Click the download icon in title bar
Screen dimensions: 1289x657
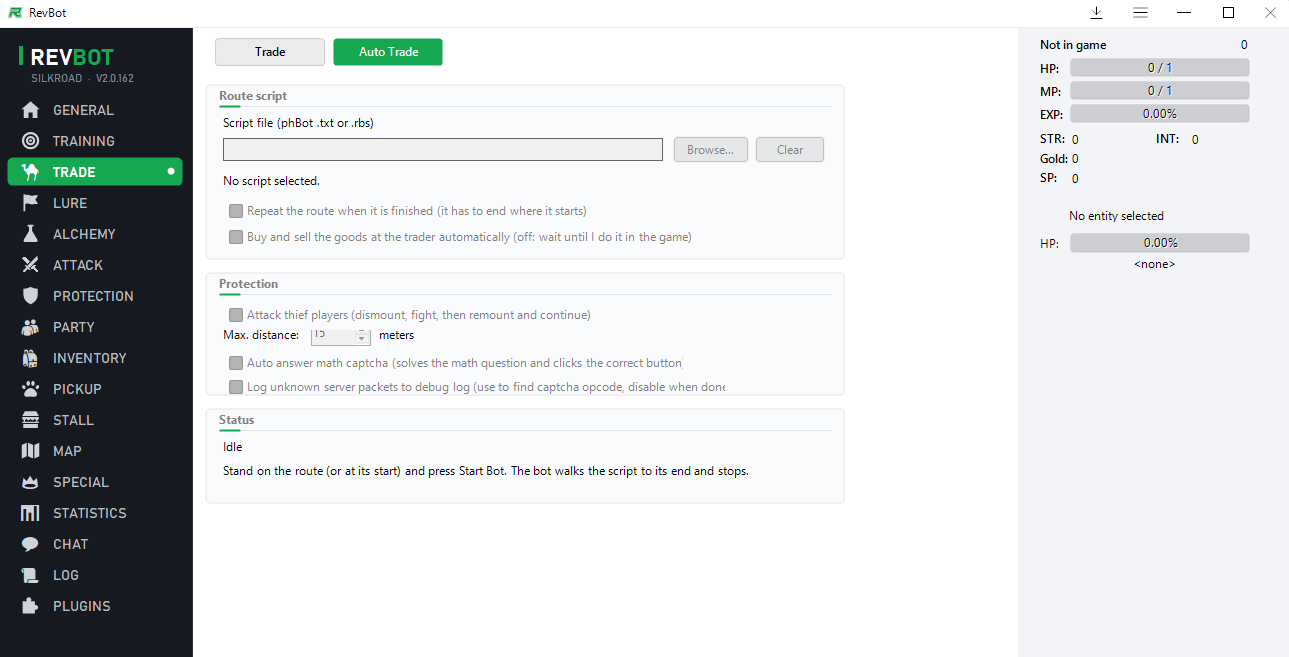click(1096, 13)
